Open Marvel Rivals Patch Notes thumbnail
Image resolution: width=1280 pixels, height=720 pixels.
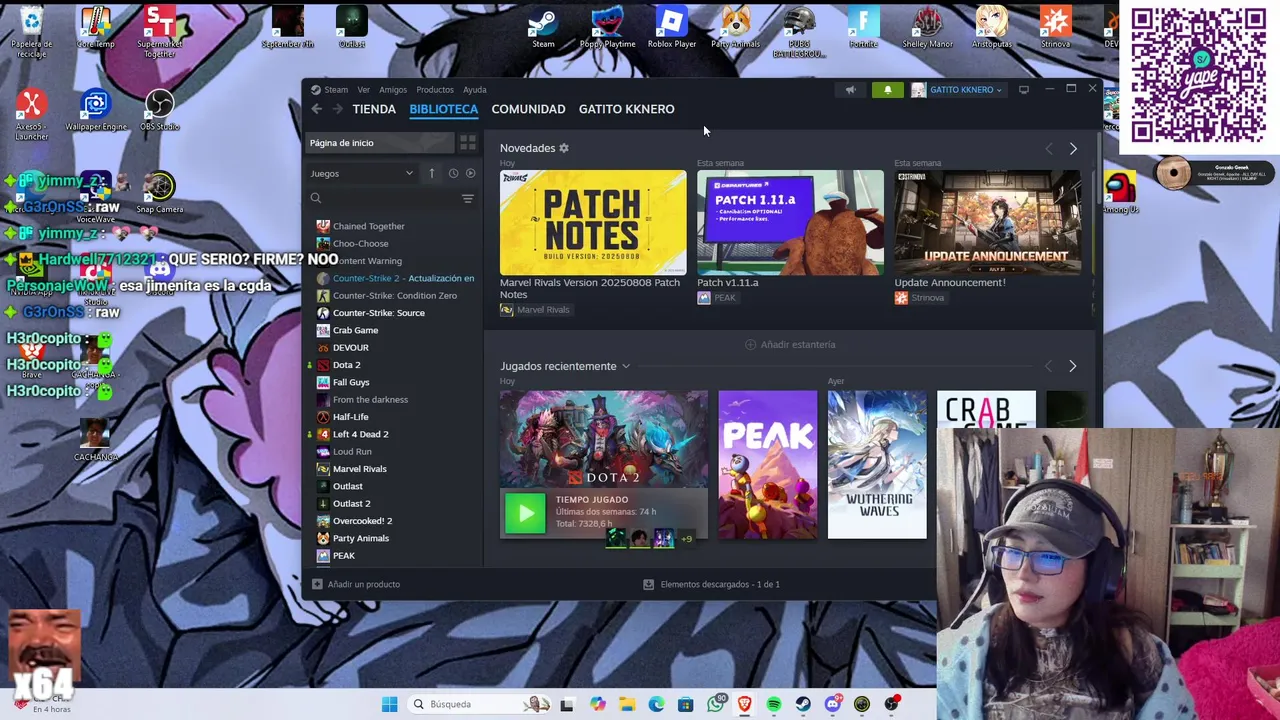click(593, 222)
